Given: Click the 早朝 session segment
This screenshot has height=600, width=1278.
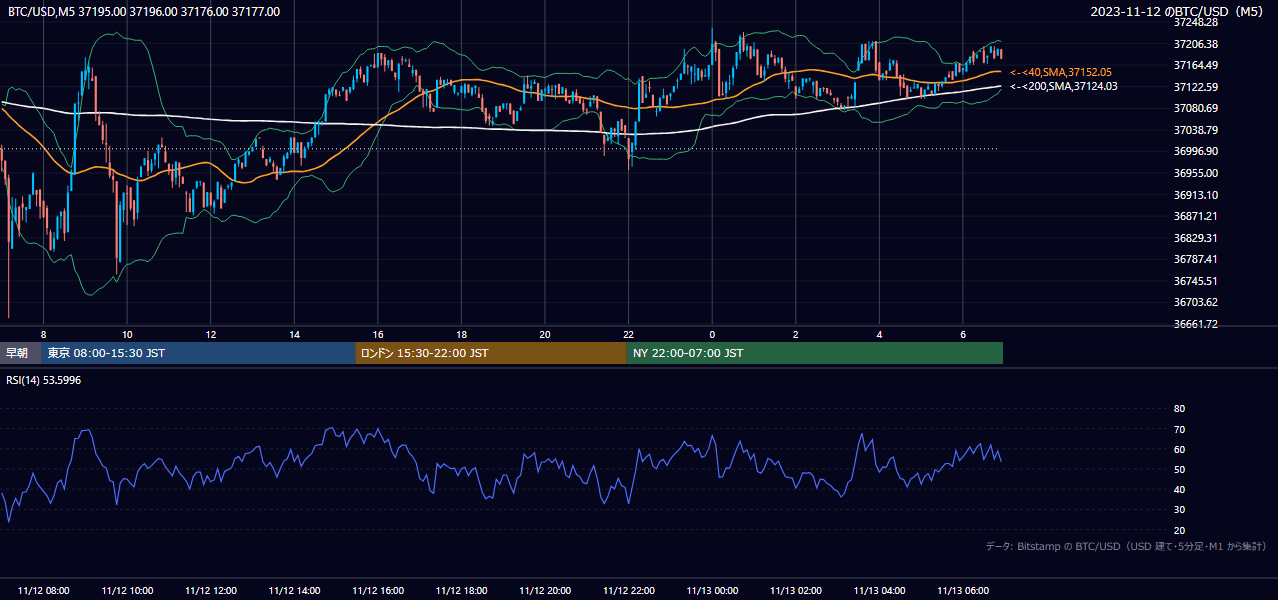Looking at the screenshot, I should (20, 353).
